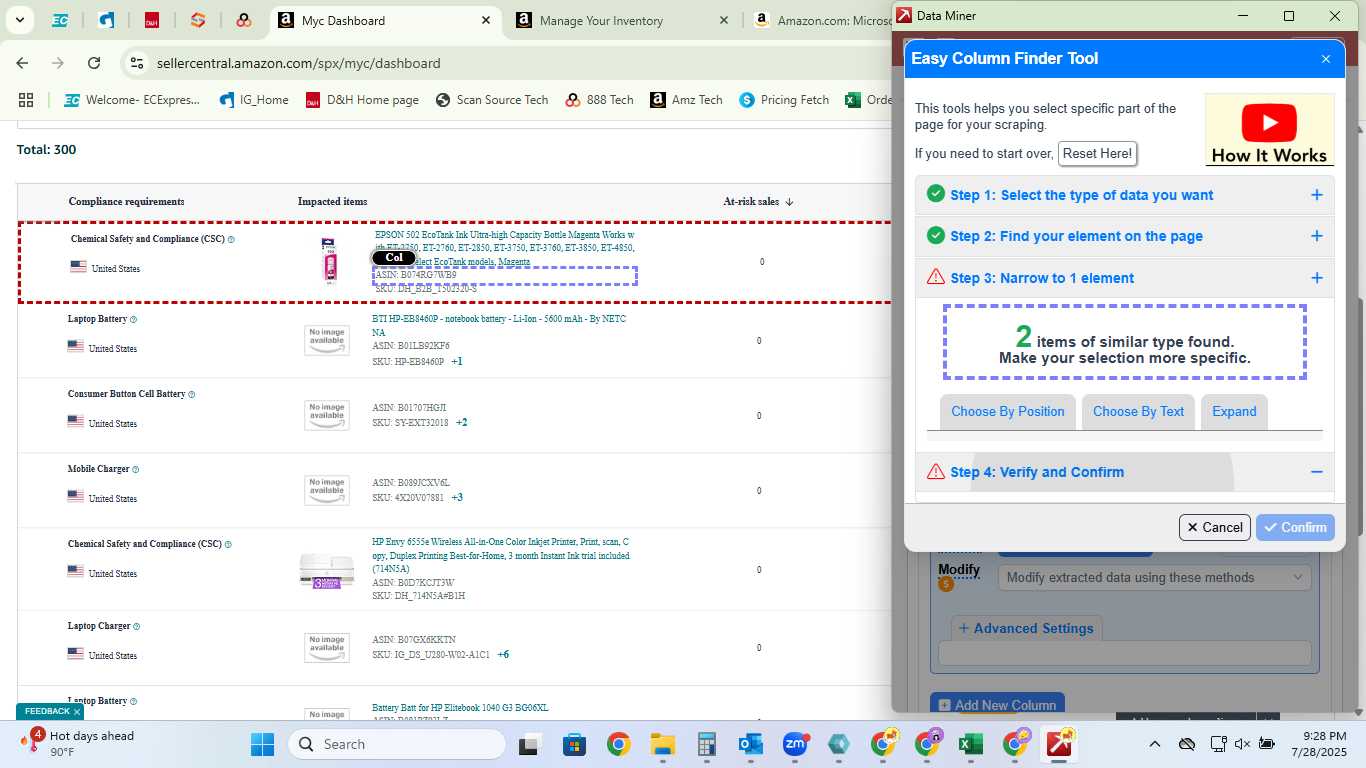This screenshot has height=768, width=1366.
Task: Click info icon beside Laptop Charger
Action: (136, 627)
